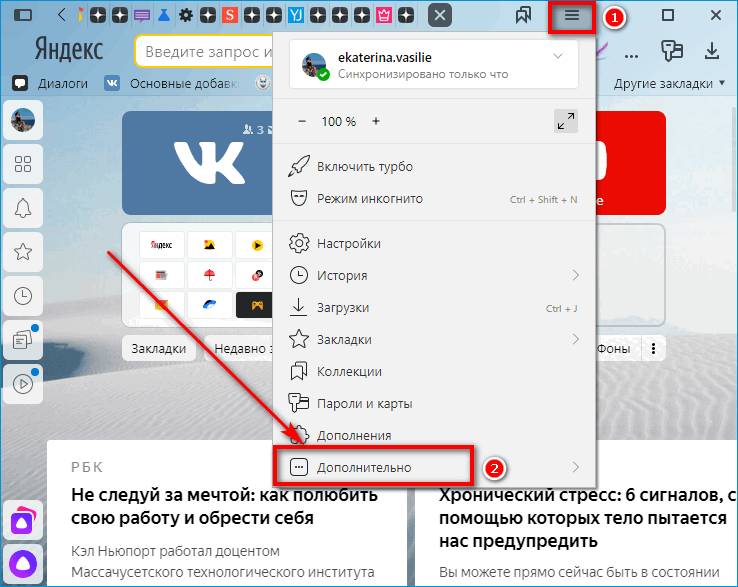The width and height of the screenshot is (738, 587).
Task: Expand the Другие закладки folder
Action: point(669,84)
